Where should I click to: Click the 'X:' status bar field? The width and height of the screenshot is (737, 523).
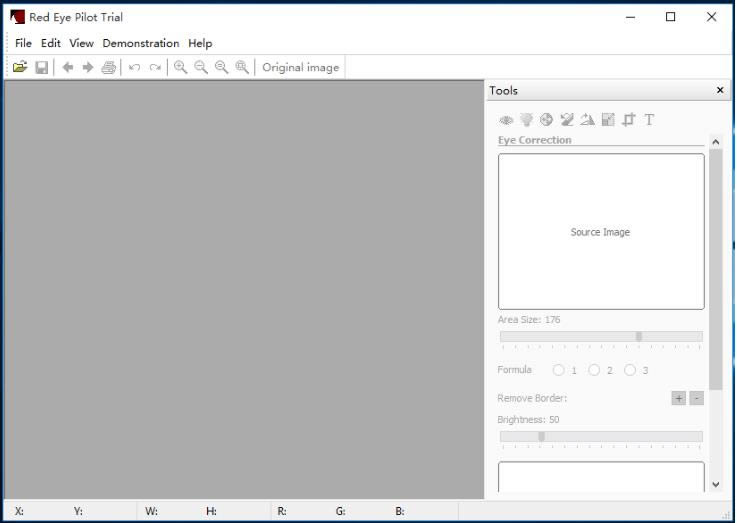(19, 511)
